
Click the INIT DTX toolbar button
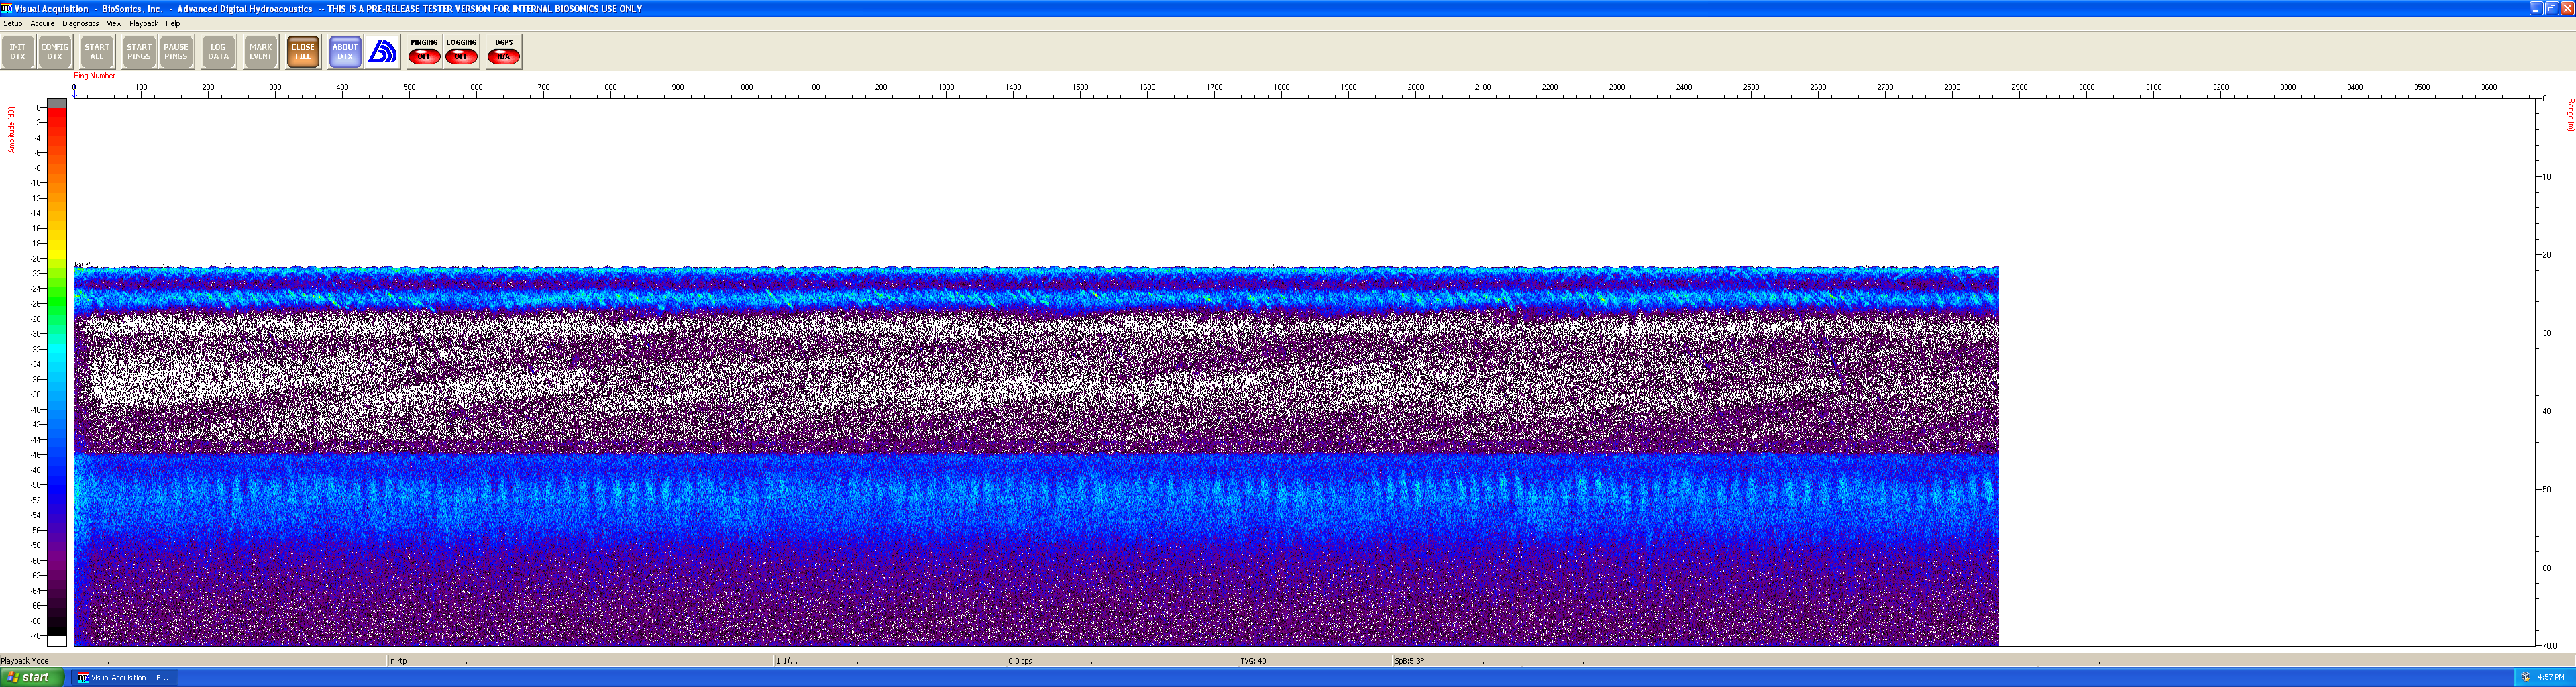pos(18,51)
